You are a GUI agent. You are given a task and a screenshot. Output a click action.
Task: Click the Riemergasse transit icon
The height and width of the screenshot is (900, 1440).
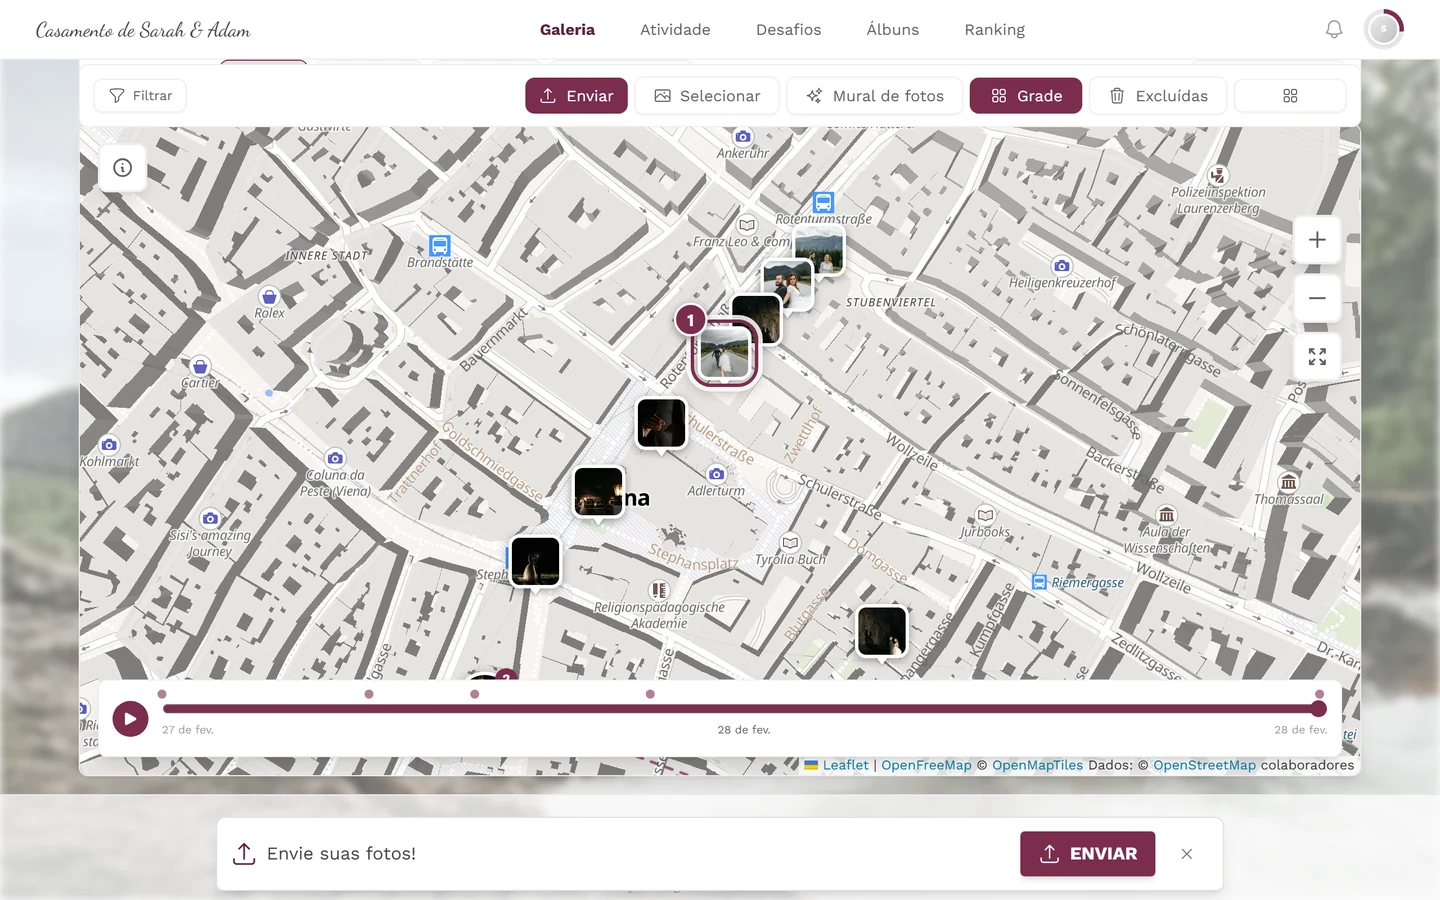tap(1040, 582)
